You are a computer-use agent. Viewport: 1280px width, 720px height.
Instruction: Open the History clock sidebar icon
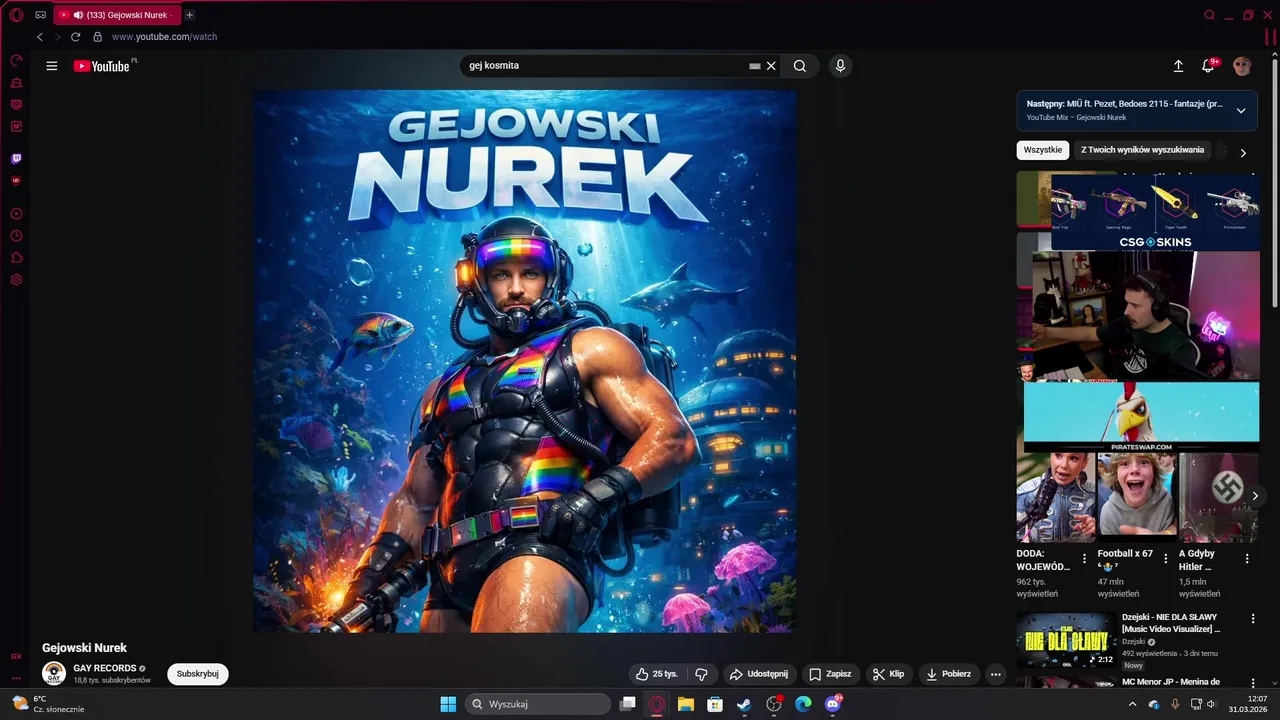16,236
